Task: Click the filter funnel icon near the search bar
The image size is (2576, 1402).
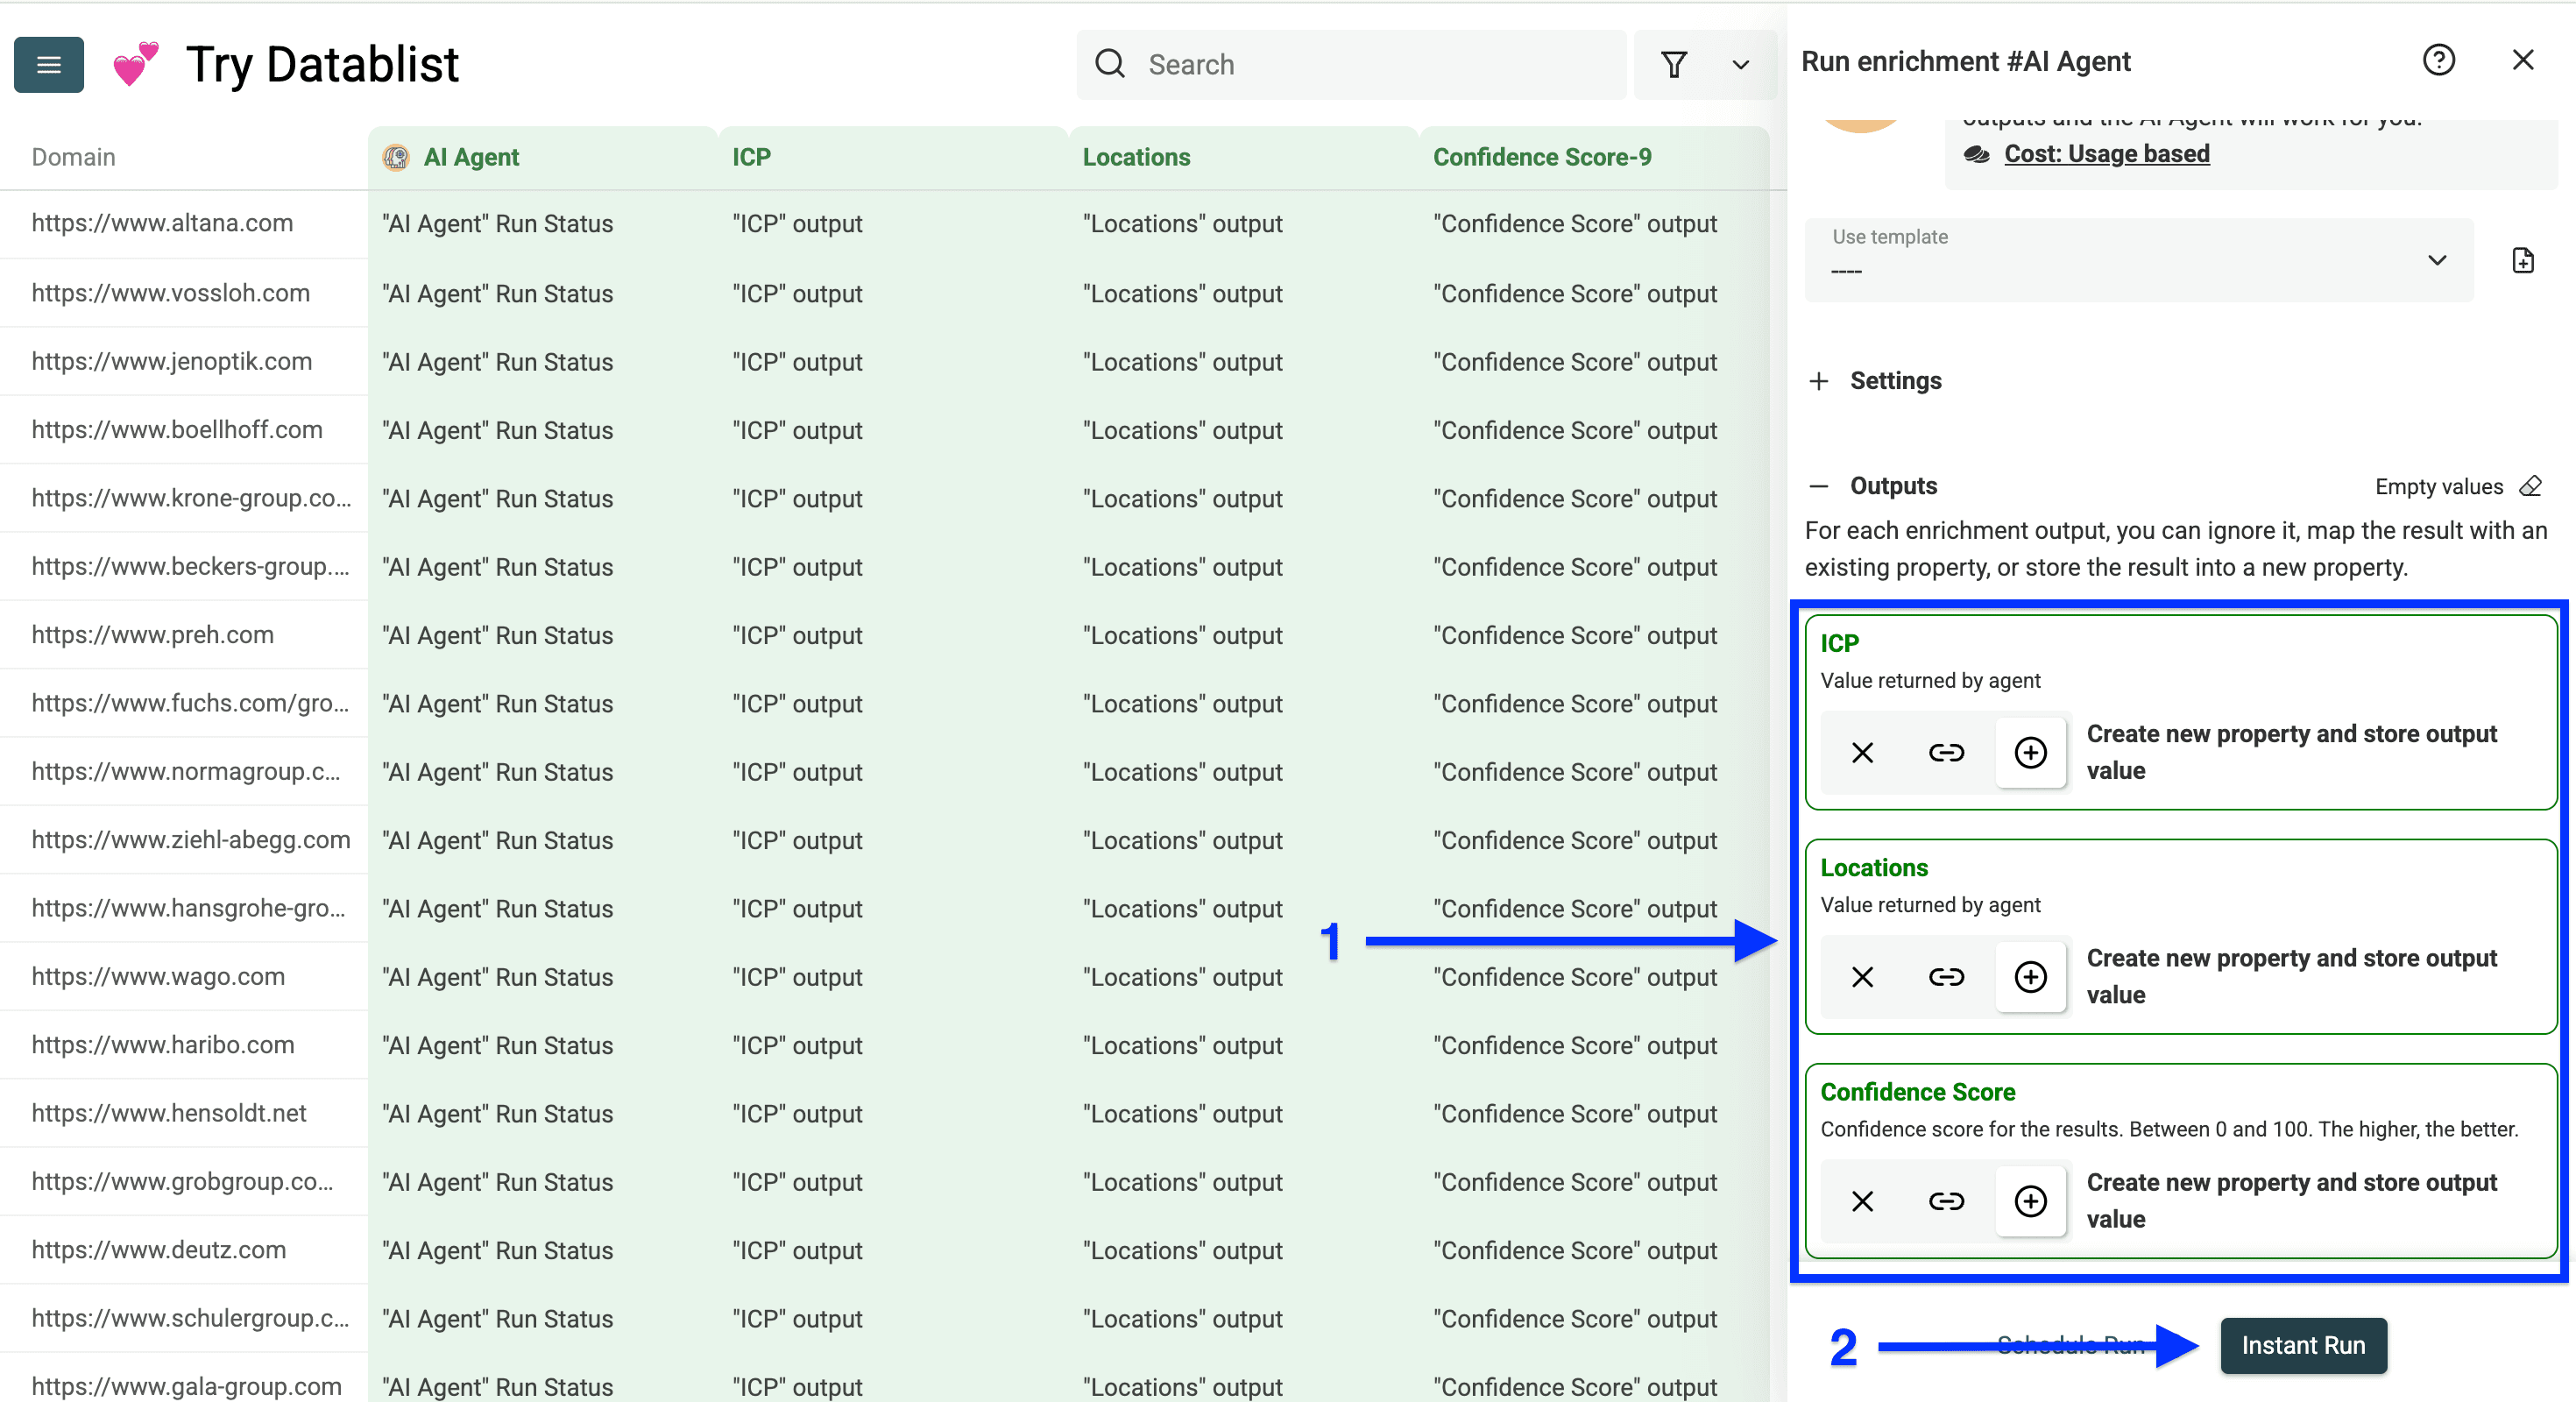Action: [x=1674, y=64]
